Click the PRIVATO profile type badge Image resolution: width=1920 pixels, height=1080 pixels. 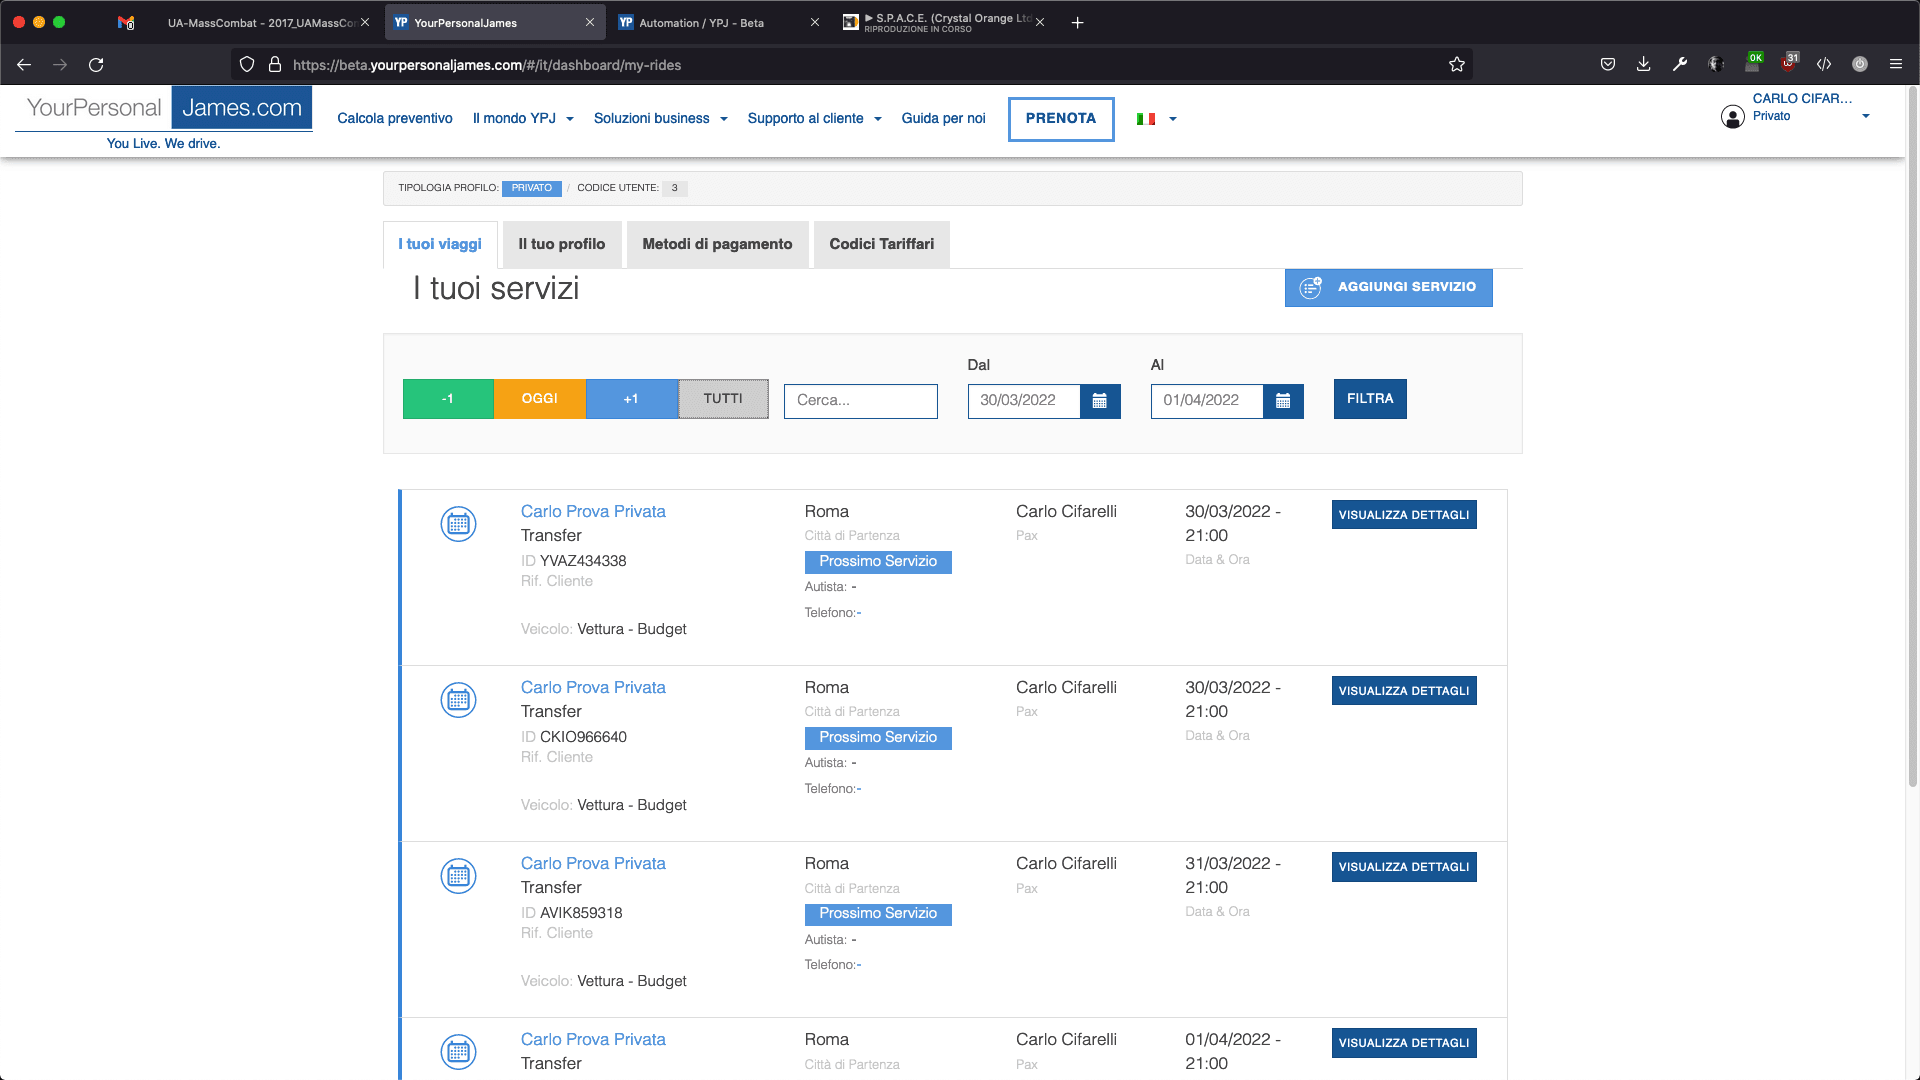(x=532, y=188)
